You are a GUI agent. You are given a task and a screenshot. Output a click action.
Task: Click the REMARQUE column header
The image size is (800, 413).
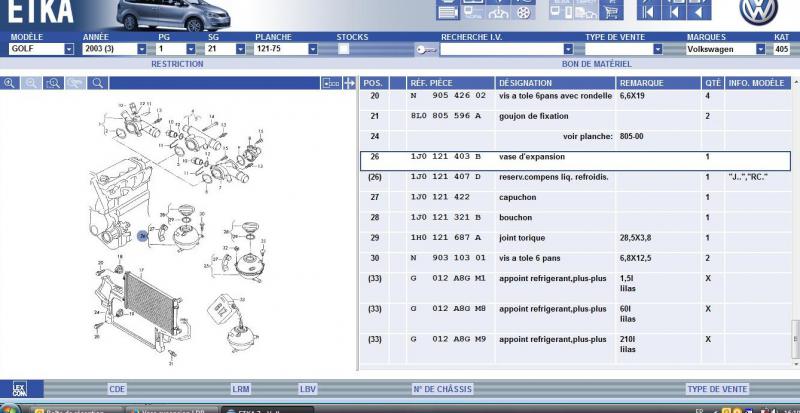coord(658,83)
